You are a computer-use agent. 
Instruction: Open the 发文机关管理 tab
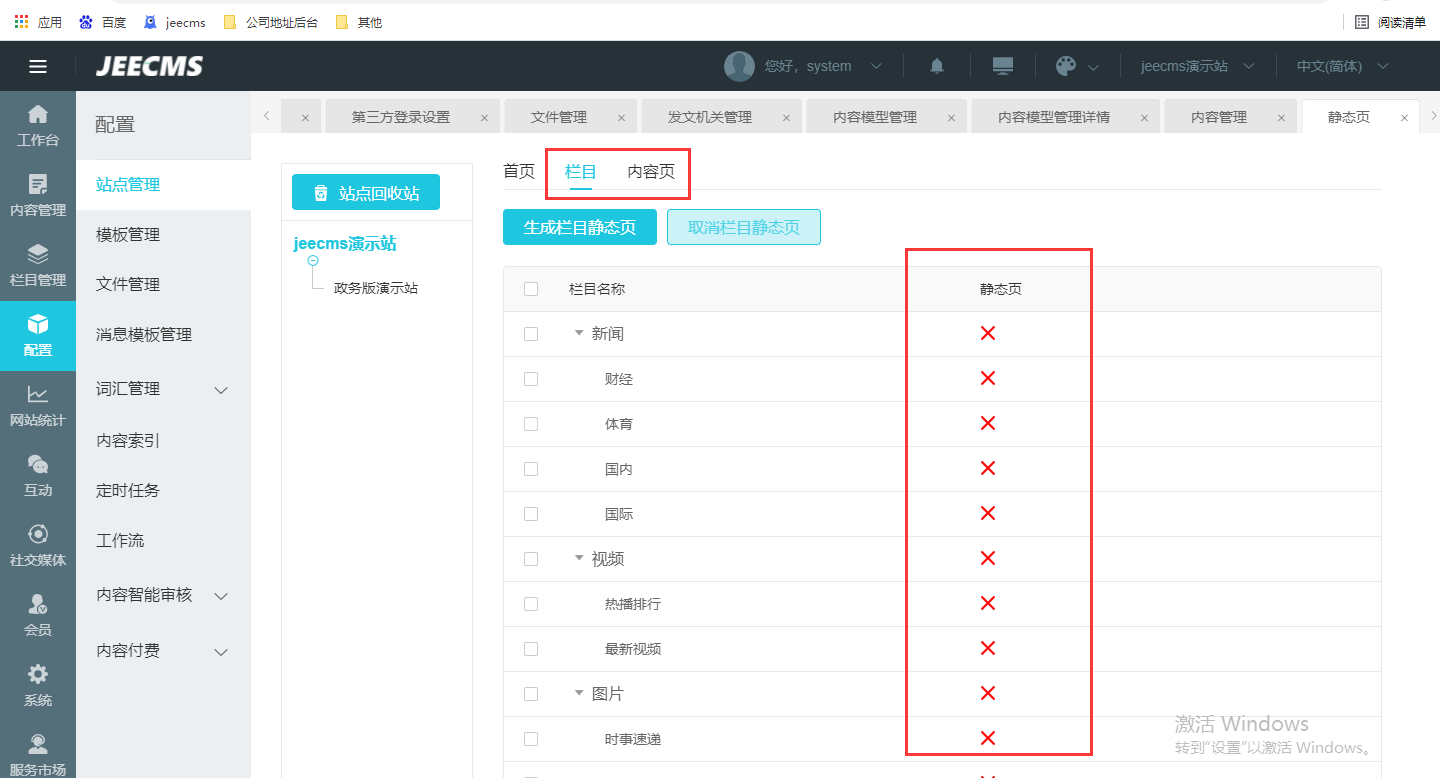(710, 117)
